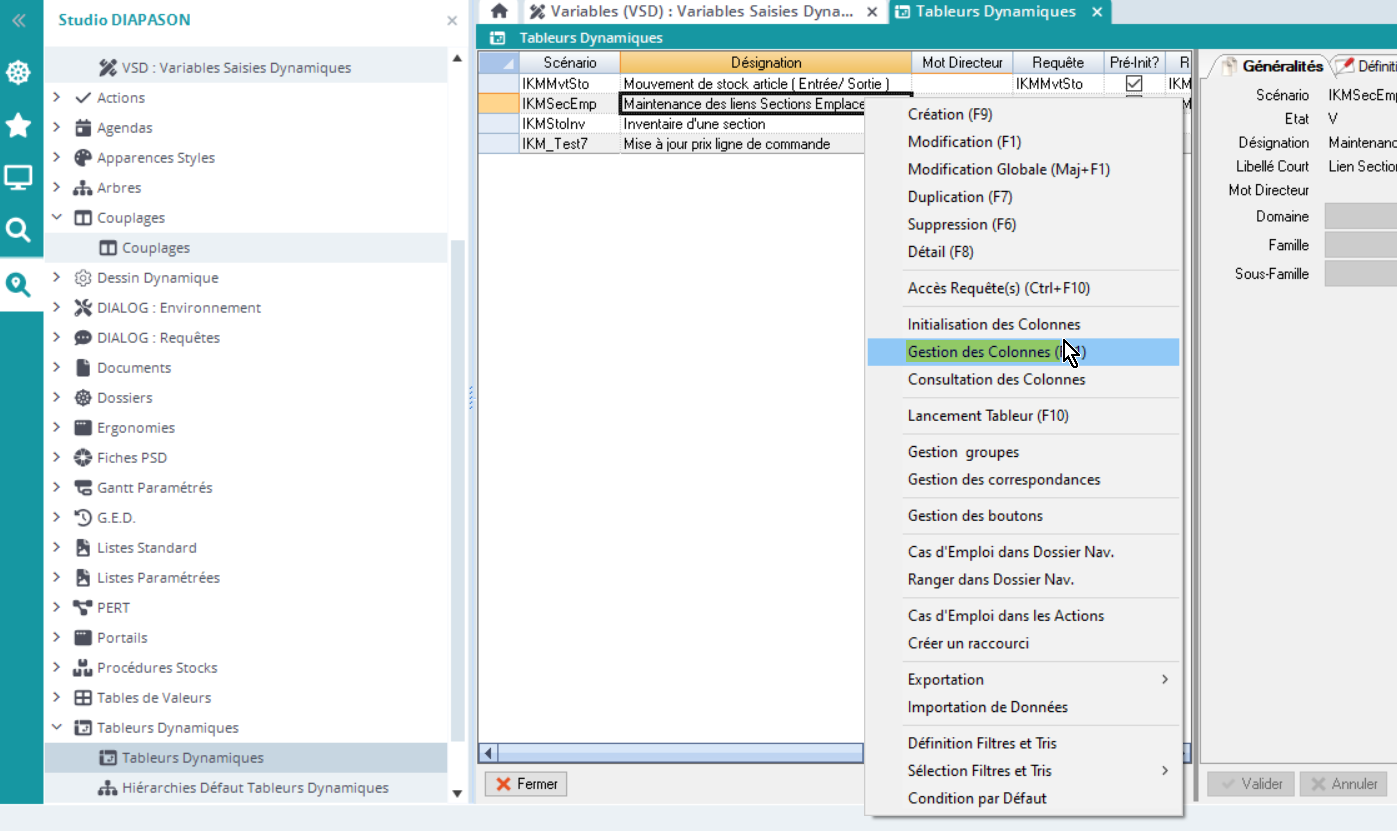Screen dimensions: 1397x831
Task: Collapse the Couplages tree node
Action: pos(58,218)
